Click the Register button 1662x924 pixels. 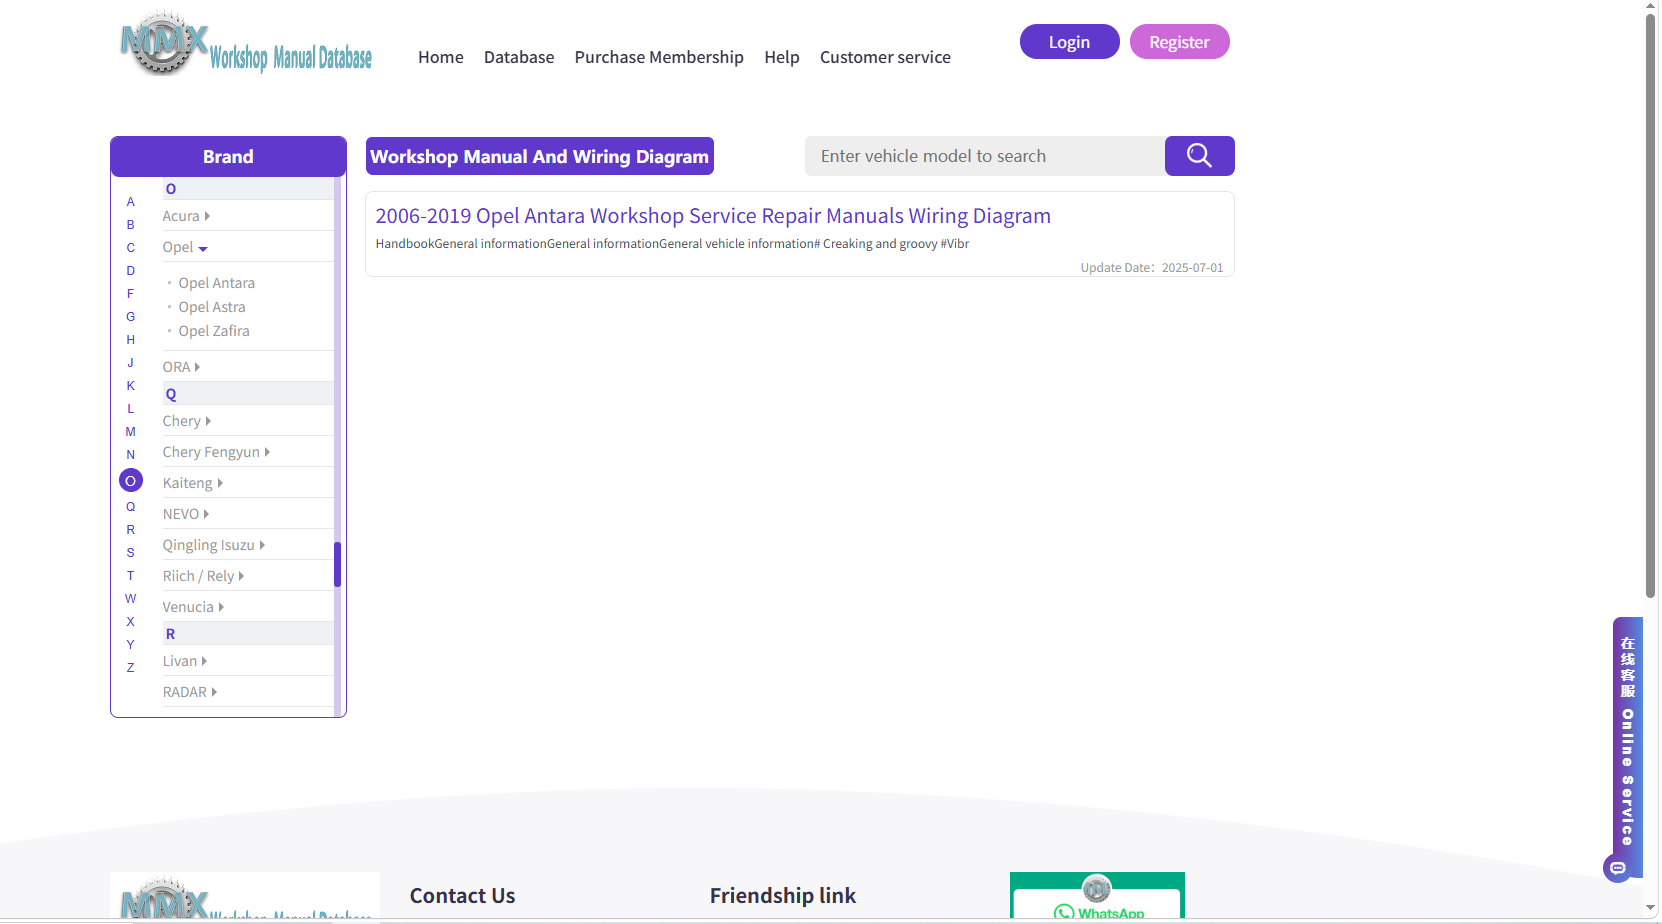point(1179,42)
